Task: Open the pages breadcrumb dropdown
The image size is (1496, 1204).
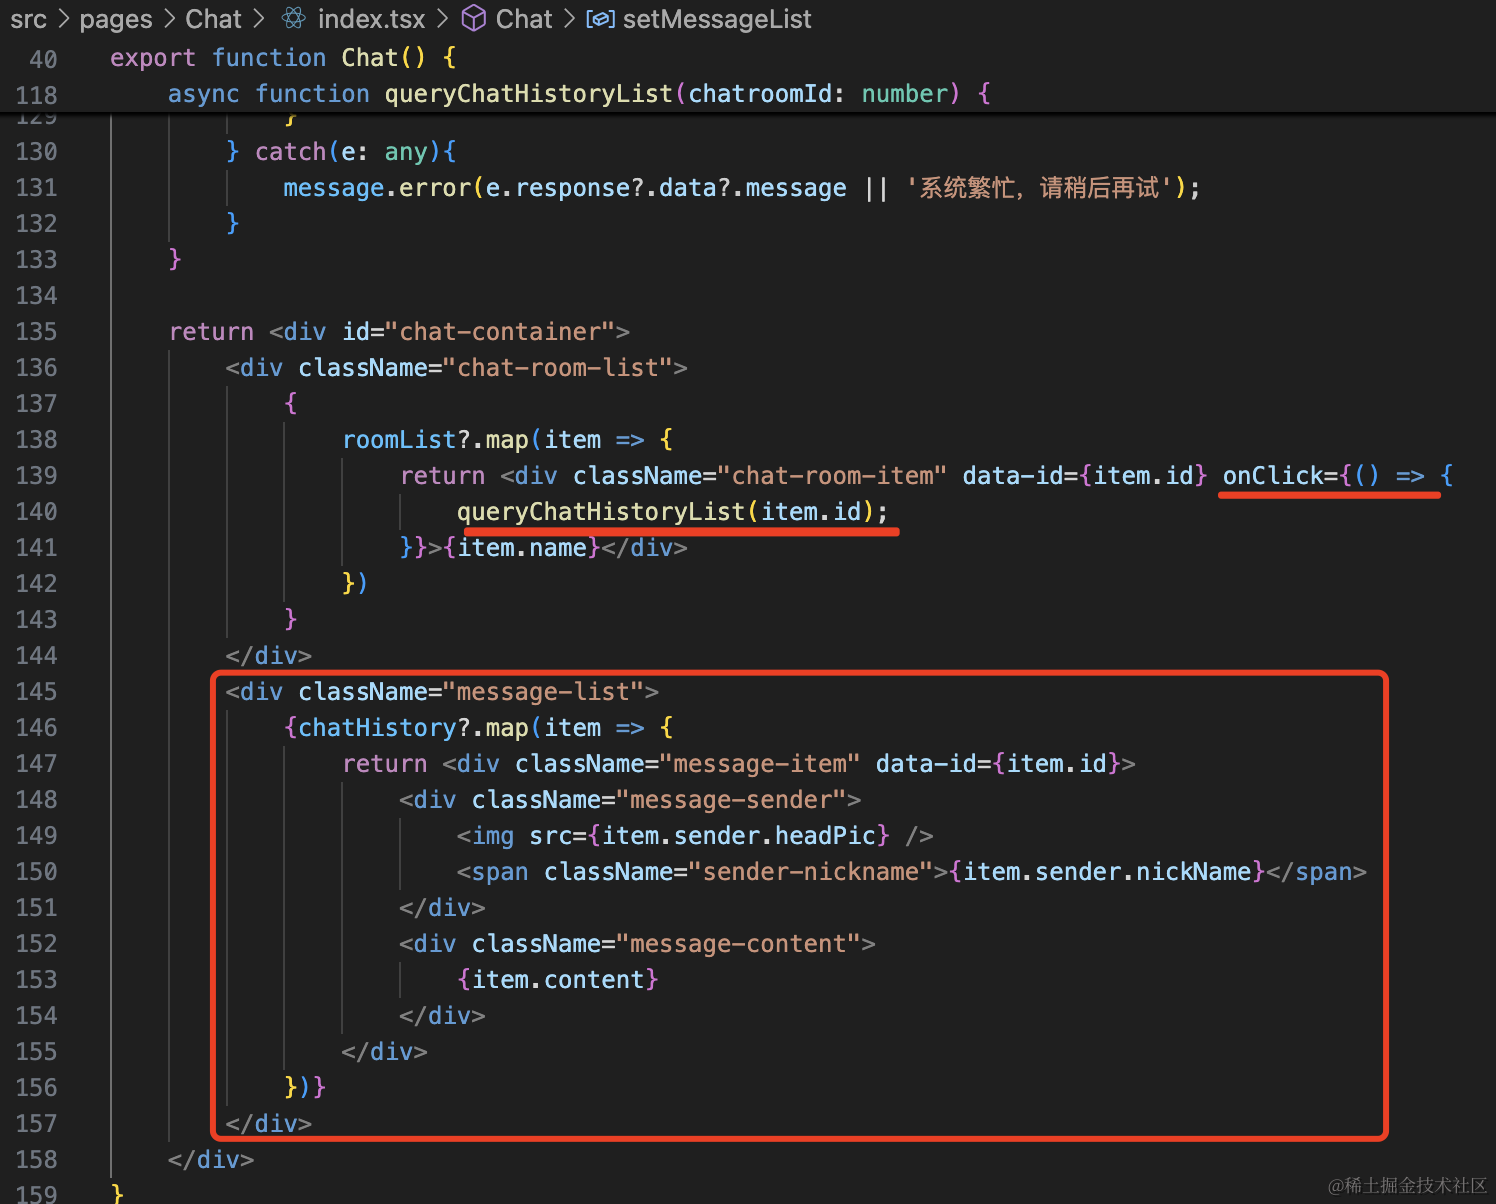Action: (116, 19)
